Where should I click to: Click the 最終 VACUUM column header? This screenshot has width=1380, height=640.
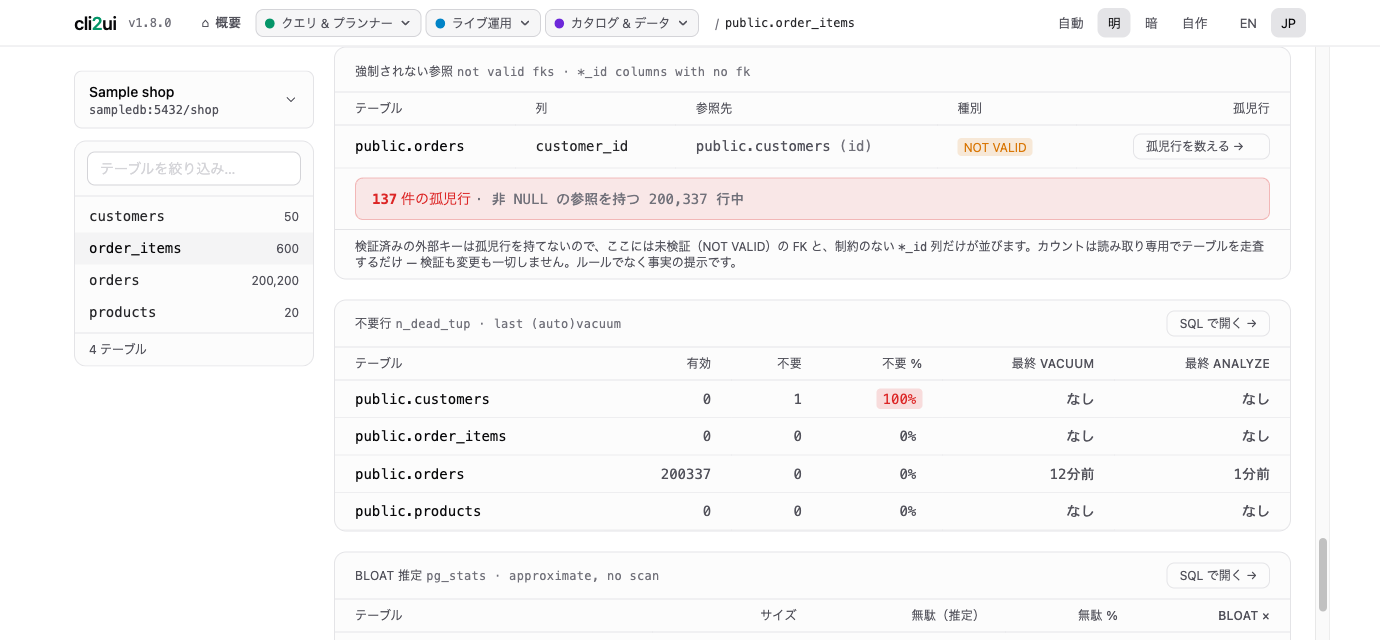(x=1053, y=363)
